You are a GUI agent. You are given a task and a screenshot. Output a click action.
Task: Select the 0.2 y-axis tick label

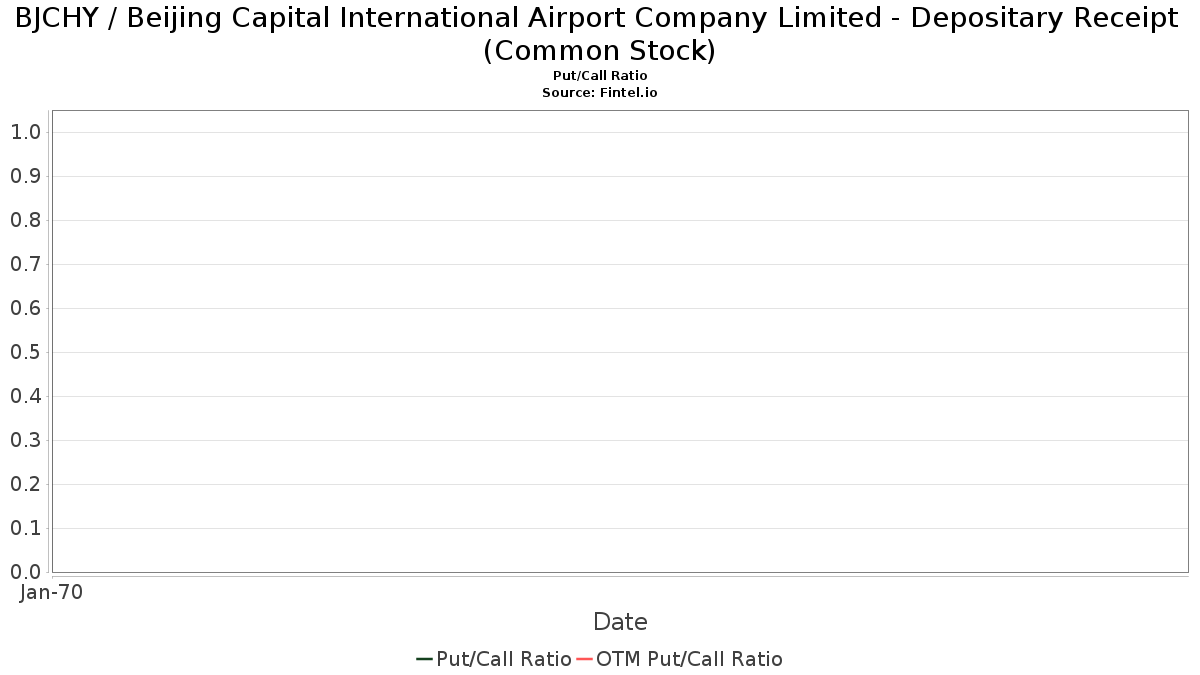[25, 484]
